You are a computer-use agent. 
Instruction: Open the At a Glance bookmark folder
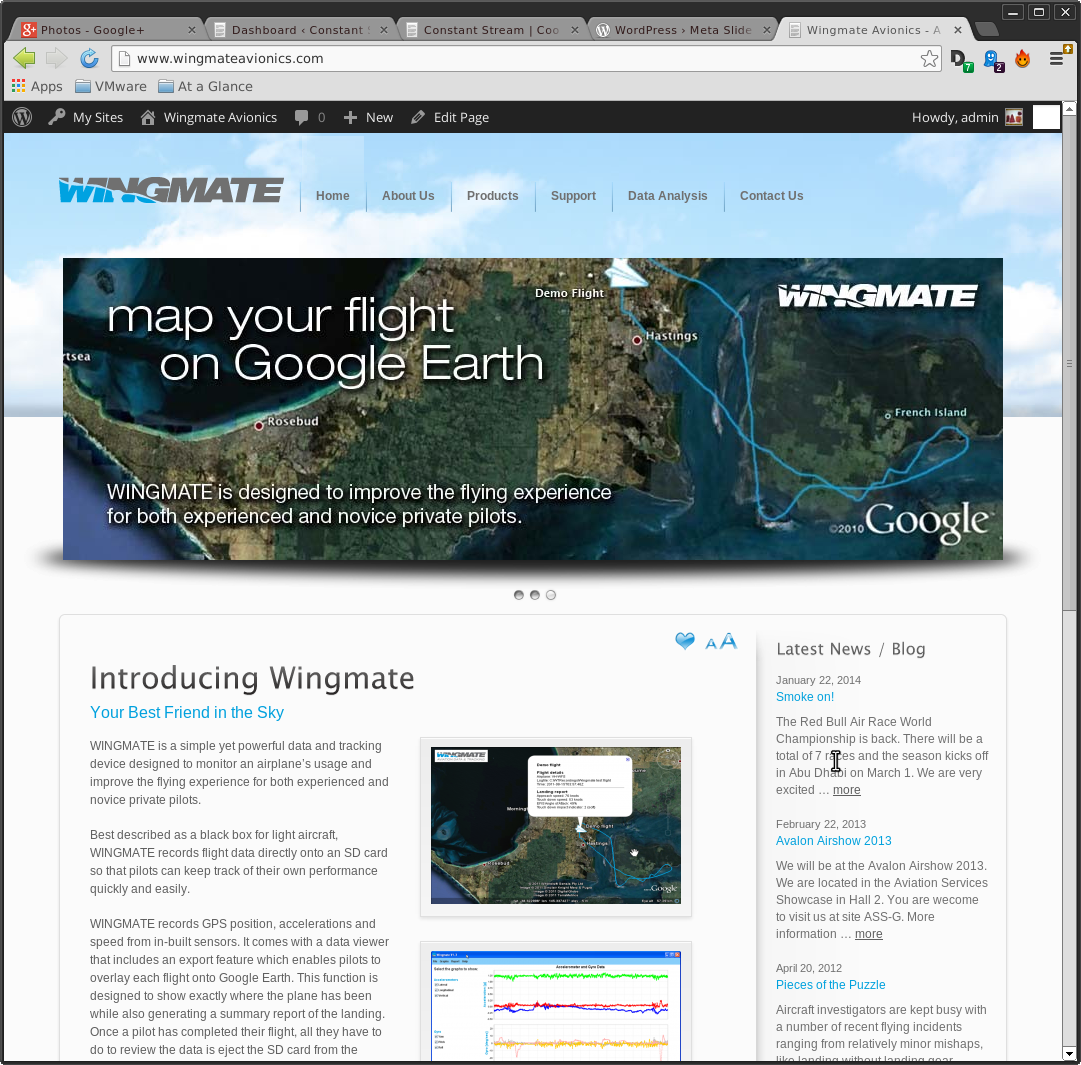pos(205,86)
